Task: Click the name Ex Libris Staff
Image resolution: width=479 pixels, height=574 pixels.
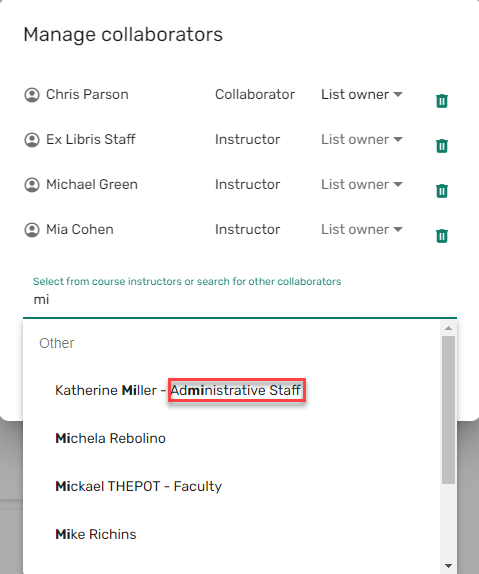Action: coord(90,139)
